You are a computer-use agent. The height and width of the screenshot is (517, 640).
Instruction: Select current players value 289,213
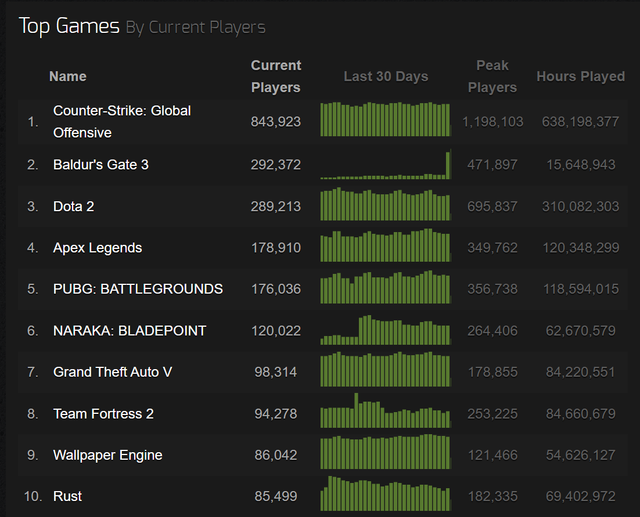tap(276, 206)
